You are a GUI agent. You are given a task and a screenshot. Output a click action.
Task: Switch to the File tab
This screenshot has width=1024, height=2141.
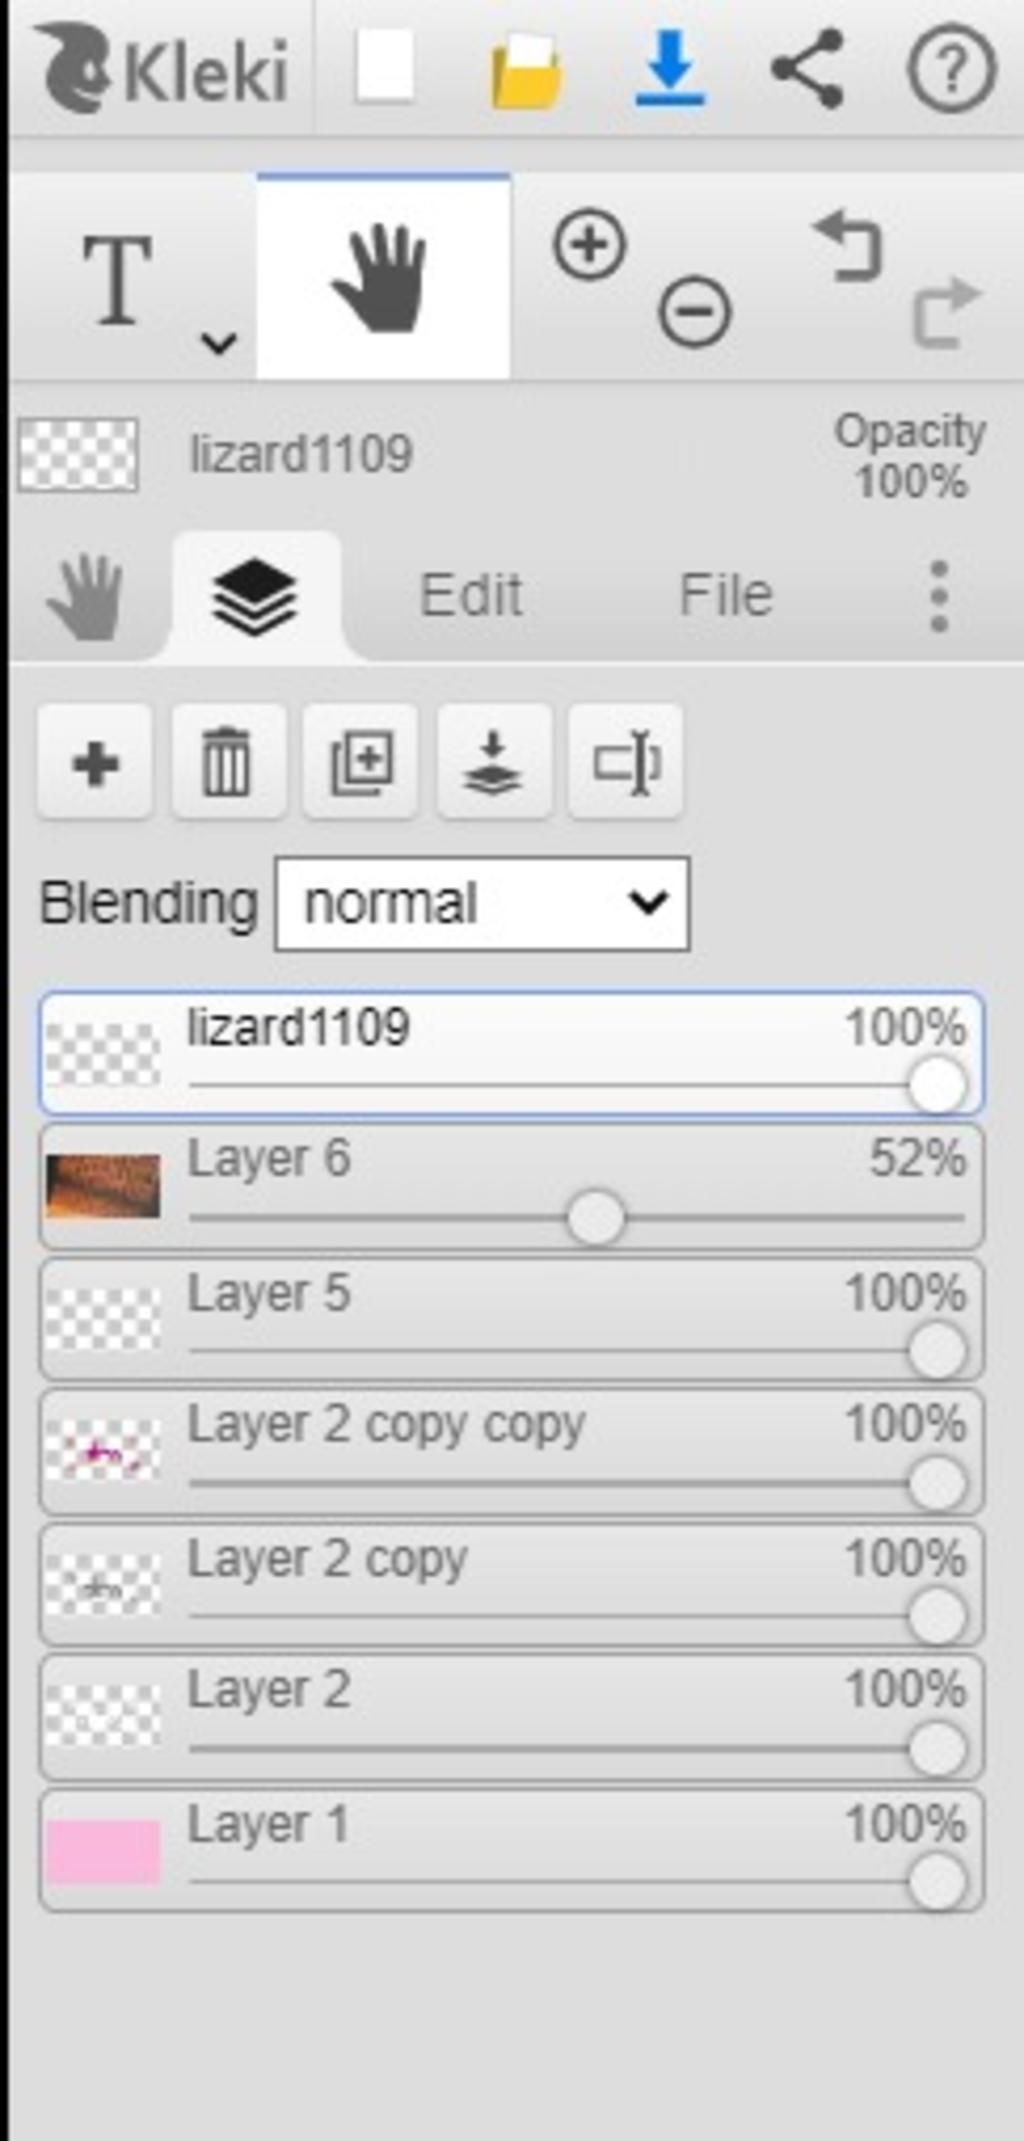(x=726, y=596)
